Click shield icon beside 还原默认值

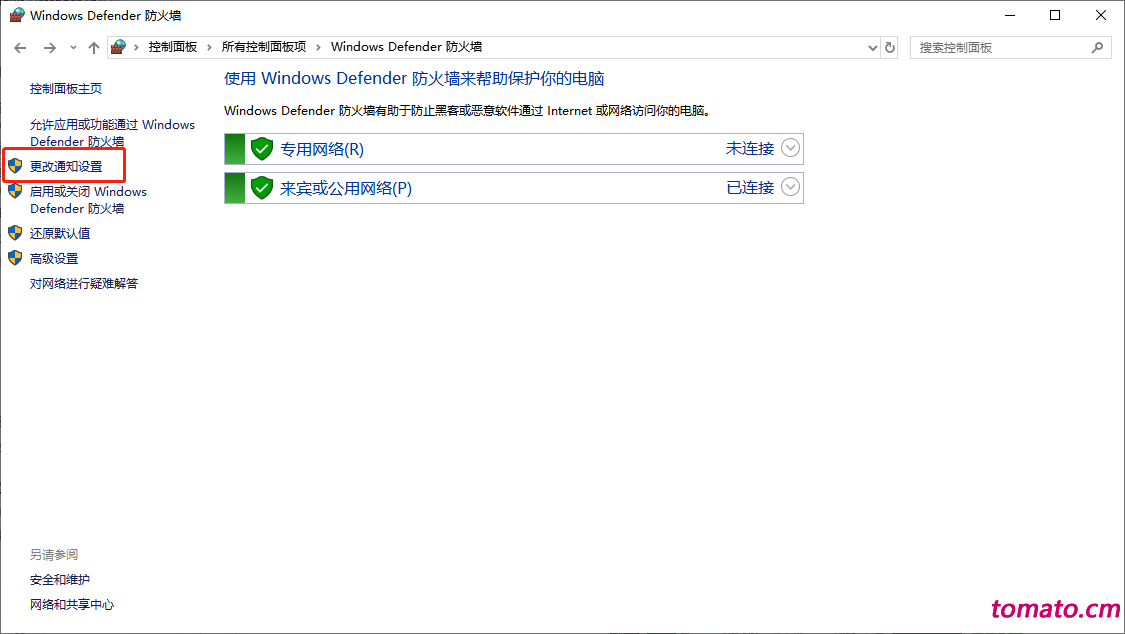pos(15,233)
